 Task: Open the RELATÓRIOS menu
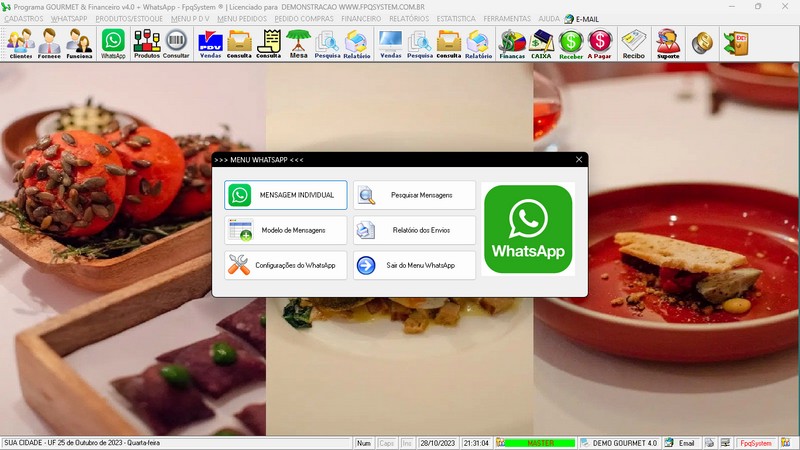point(409,19)
